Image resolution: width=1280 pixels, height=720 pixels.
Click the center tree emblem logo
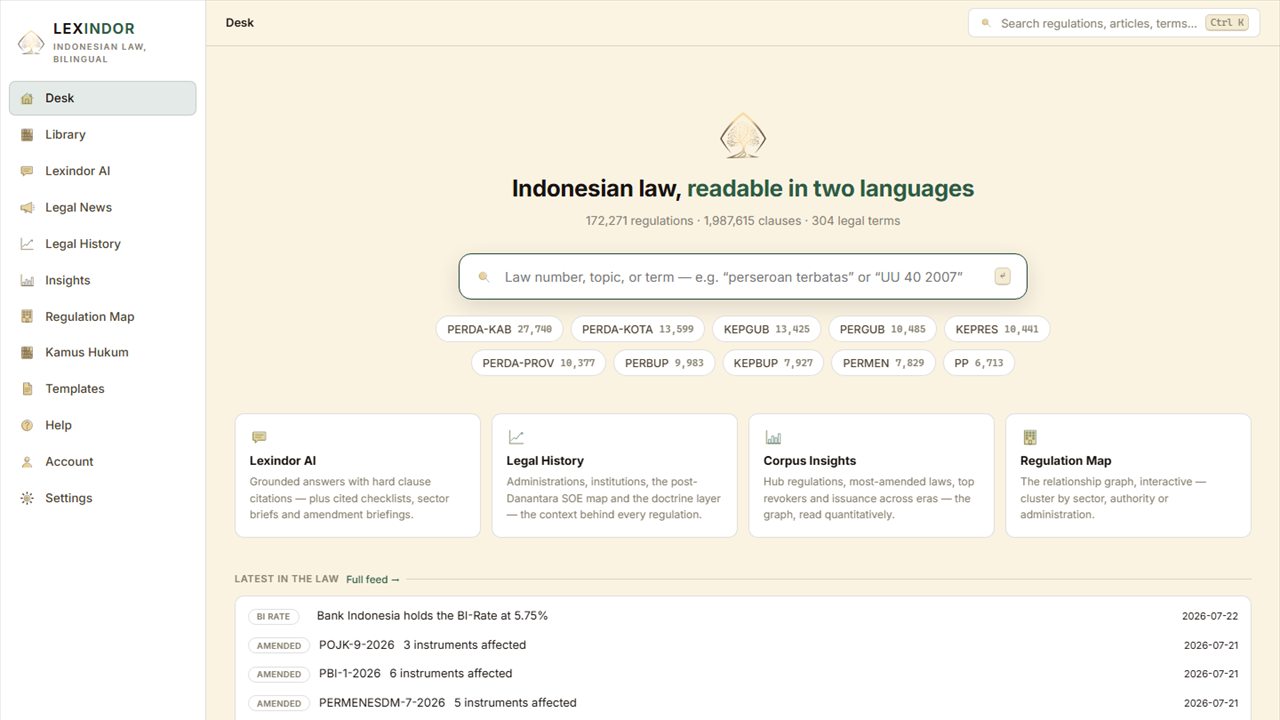point(743,135)
